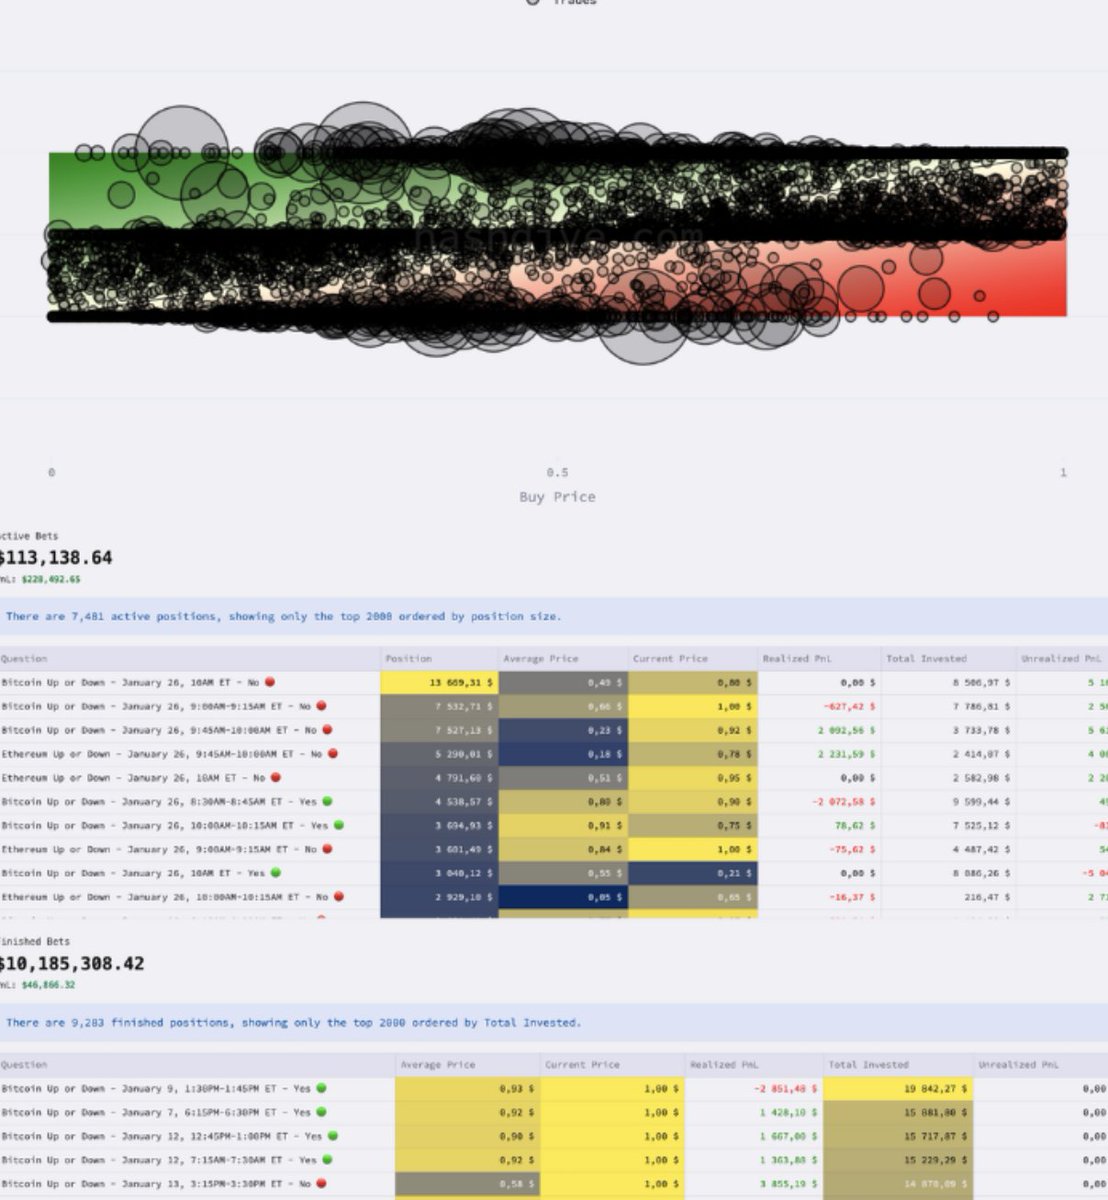Screen dimensions: 1108x1200
Task: Click red dot on Ethereum 9:45AM-10:00AM No row
Action: [x=333, y=754]
